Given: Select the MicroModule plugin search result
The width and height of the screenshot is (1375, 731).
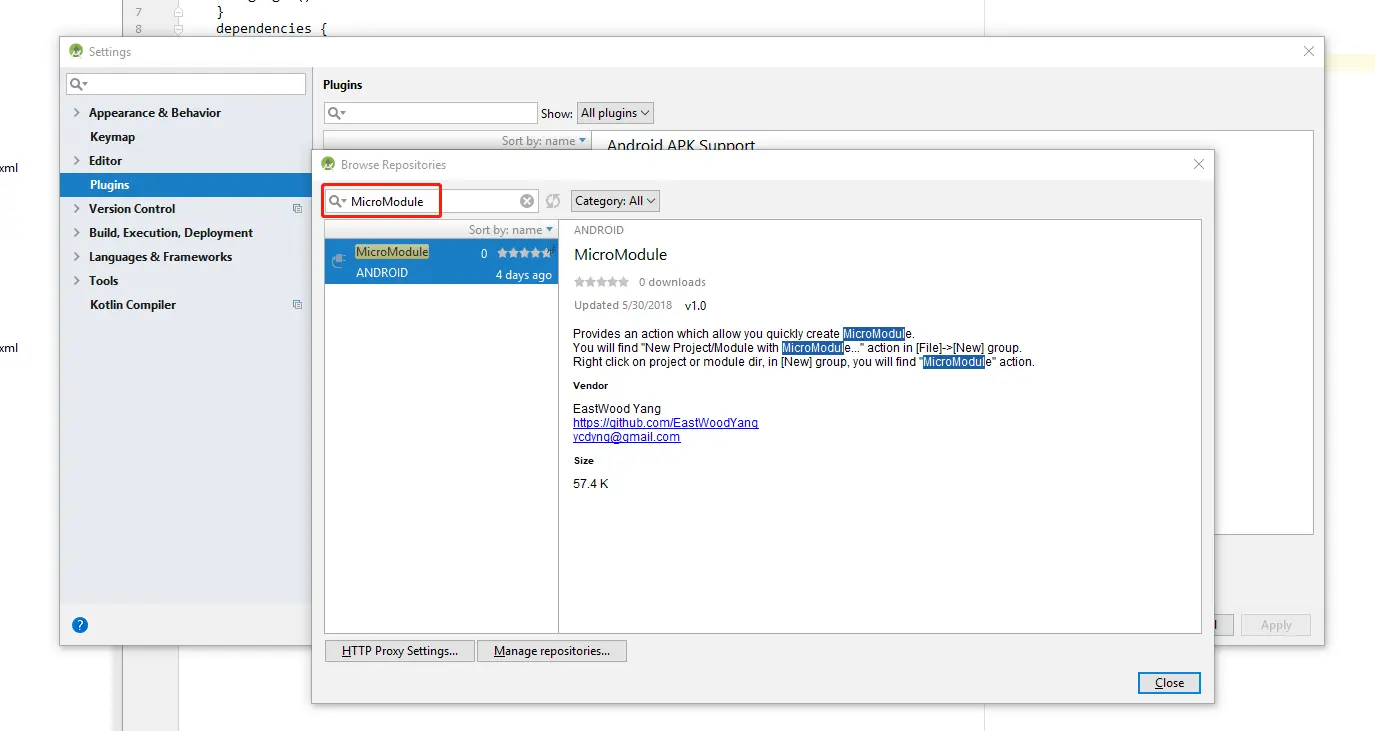Looking at the screenshot, I should [441, 262].
